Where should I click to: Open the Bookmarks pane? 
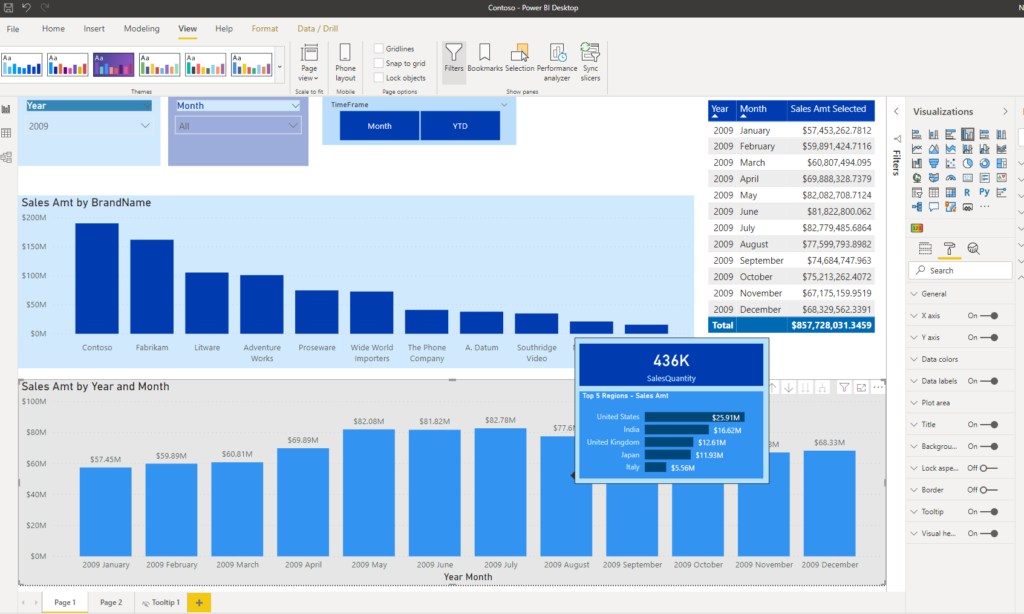tap(485, 57)
